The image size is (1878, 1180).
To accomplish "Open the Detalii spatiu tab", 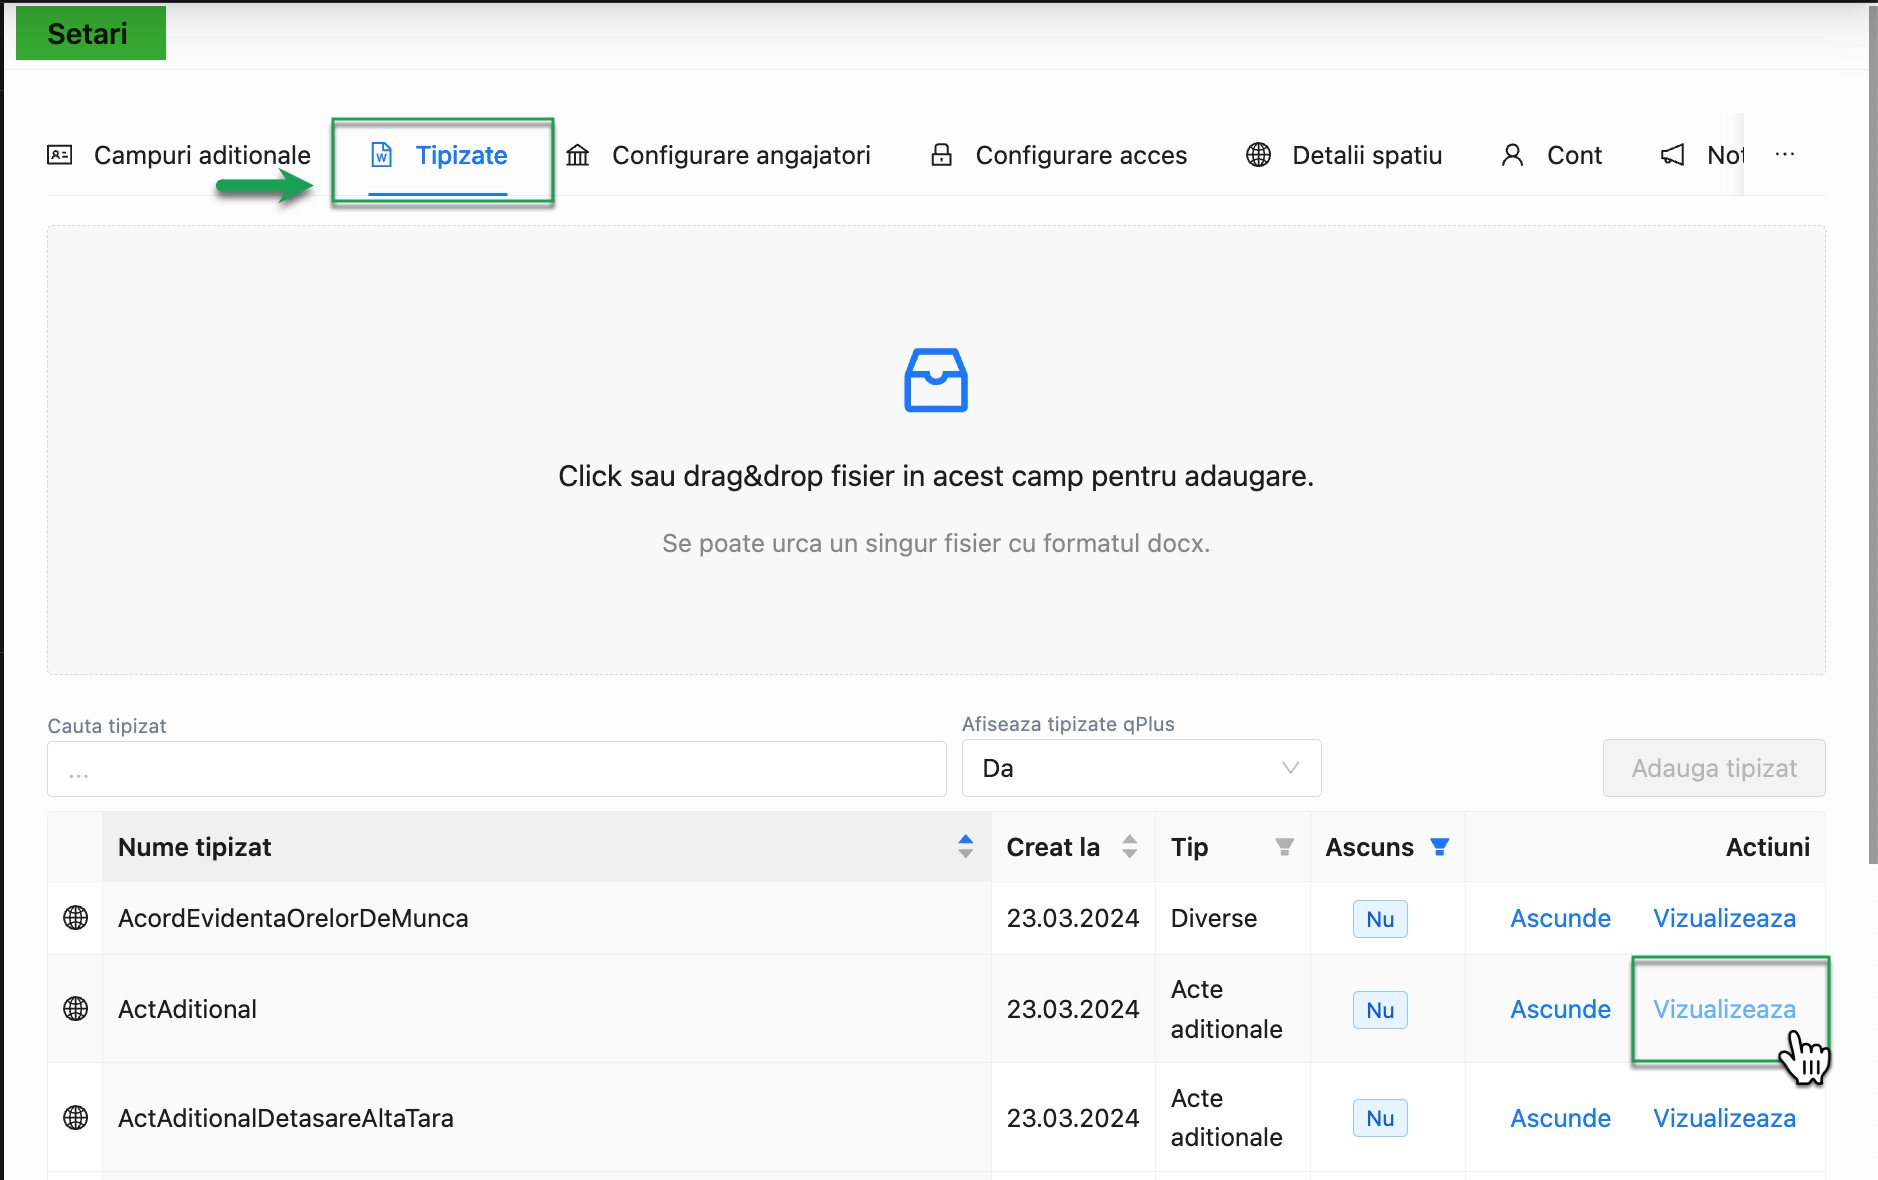I will [x=1343, y=155].
